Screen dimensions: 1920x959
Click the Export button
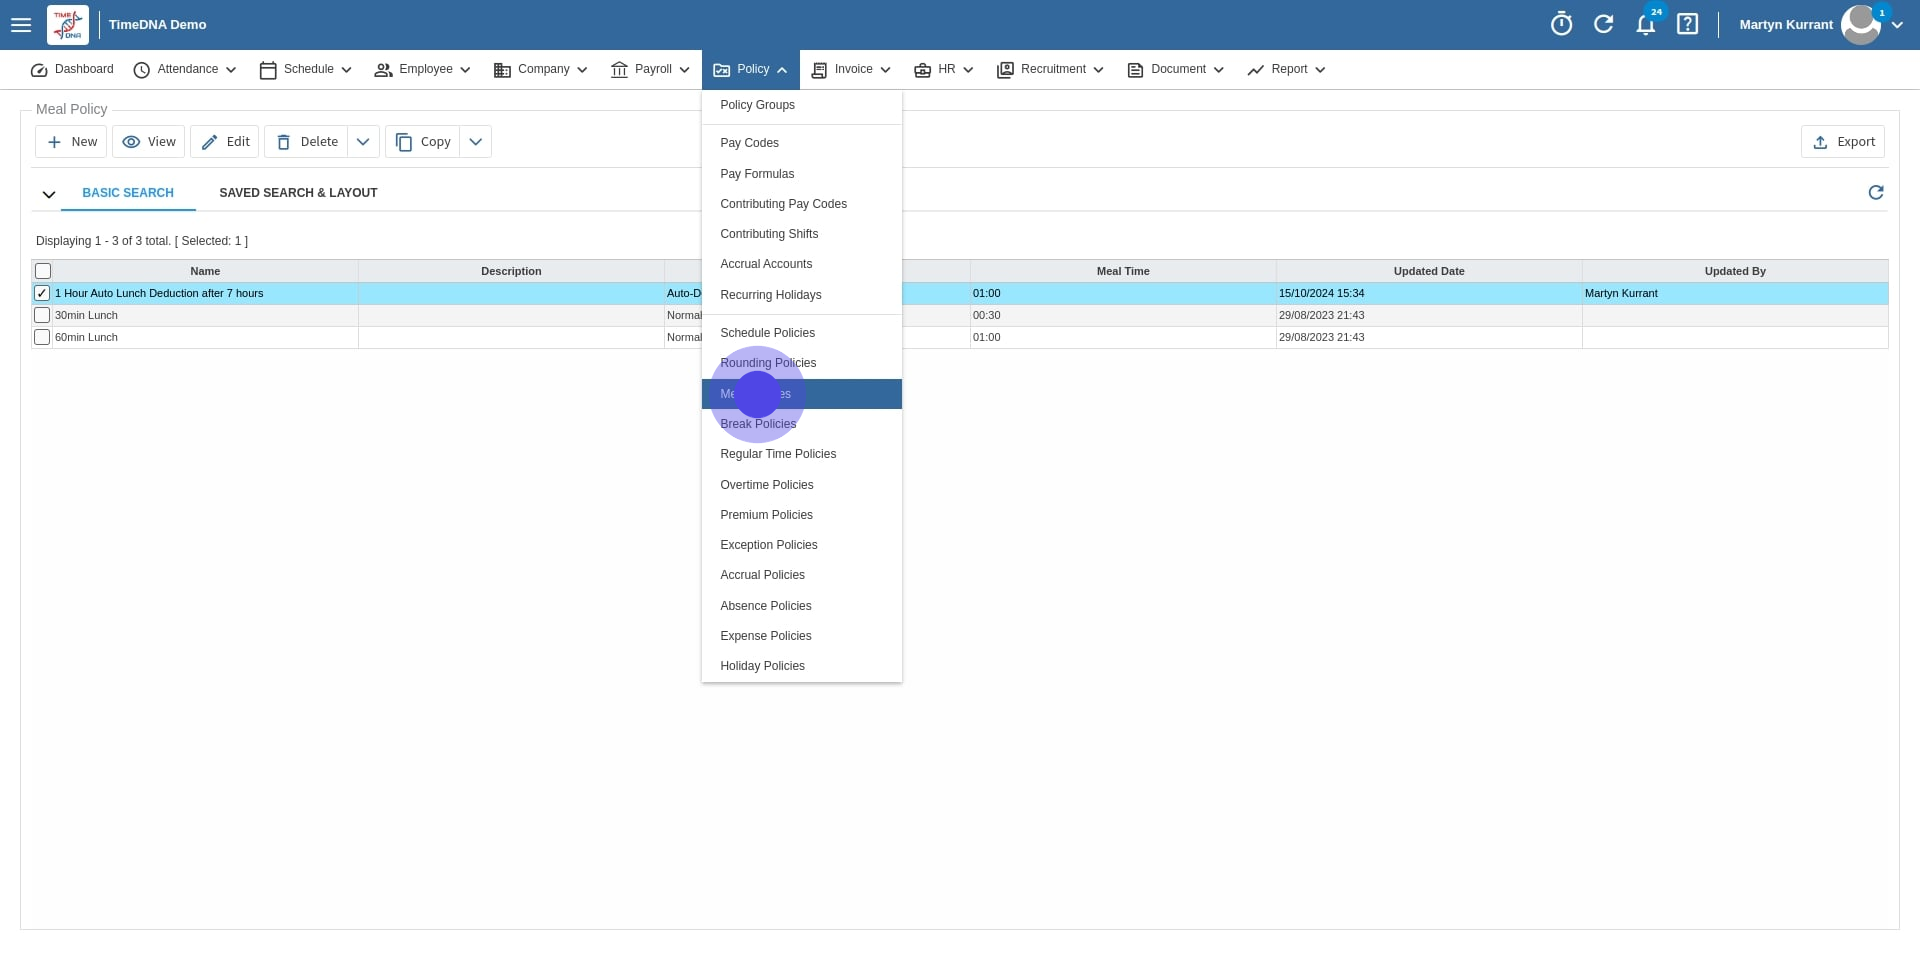pyautogui.click(x=1843, y=142)
